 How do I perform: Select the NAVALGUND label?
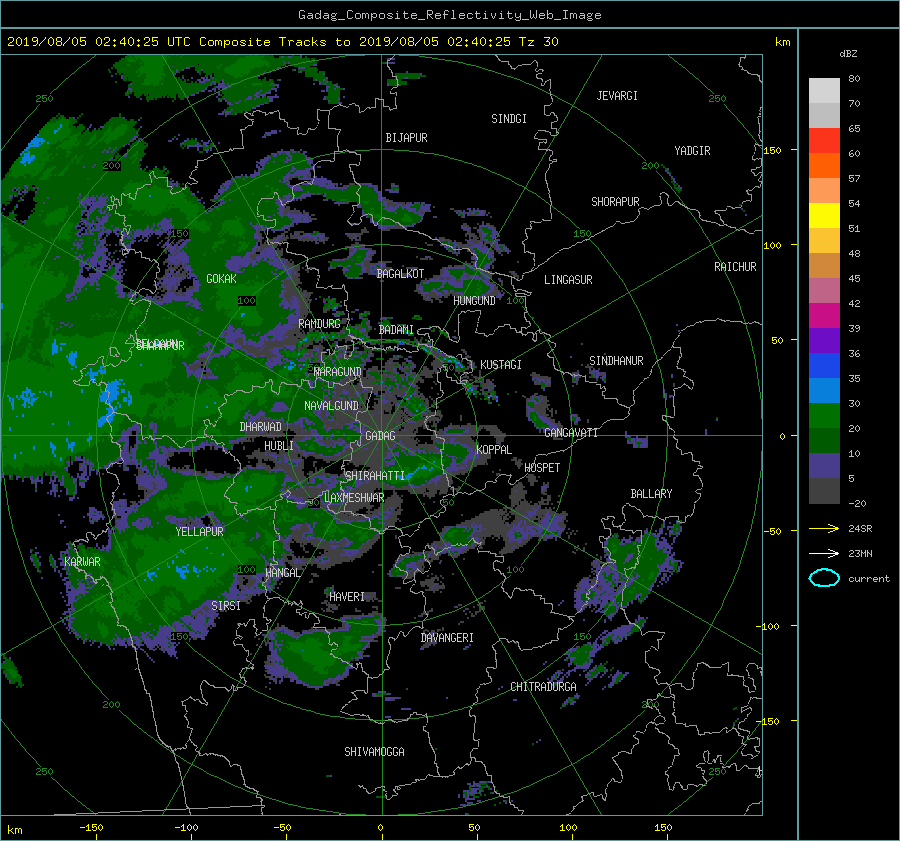coord(331,406)
